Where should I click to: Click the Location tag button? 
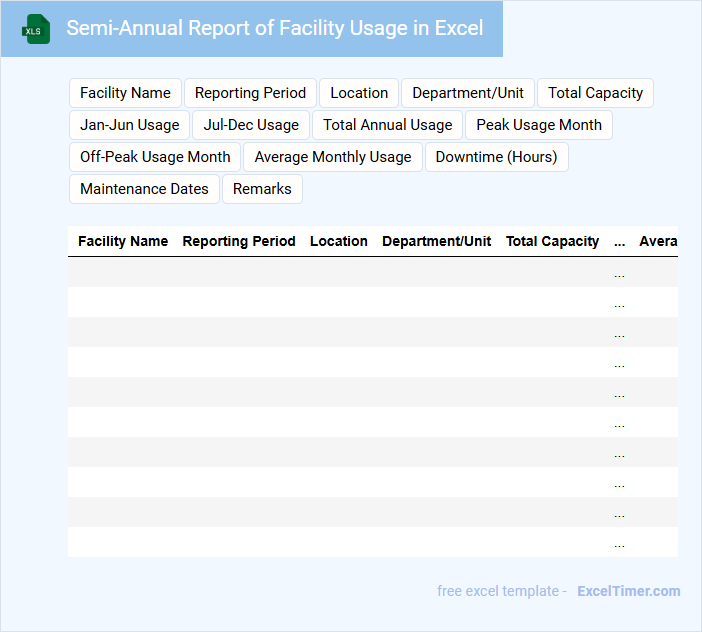click(359, 93)
